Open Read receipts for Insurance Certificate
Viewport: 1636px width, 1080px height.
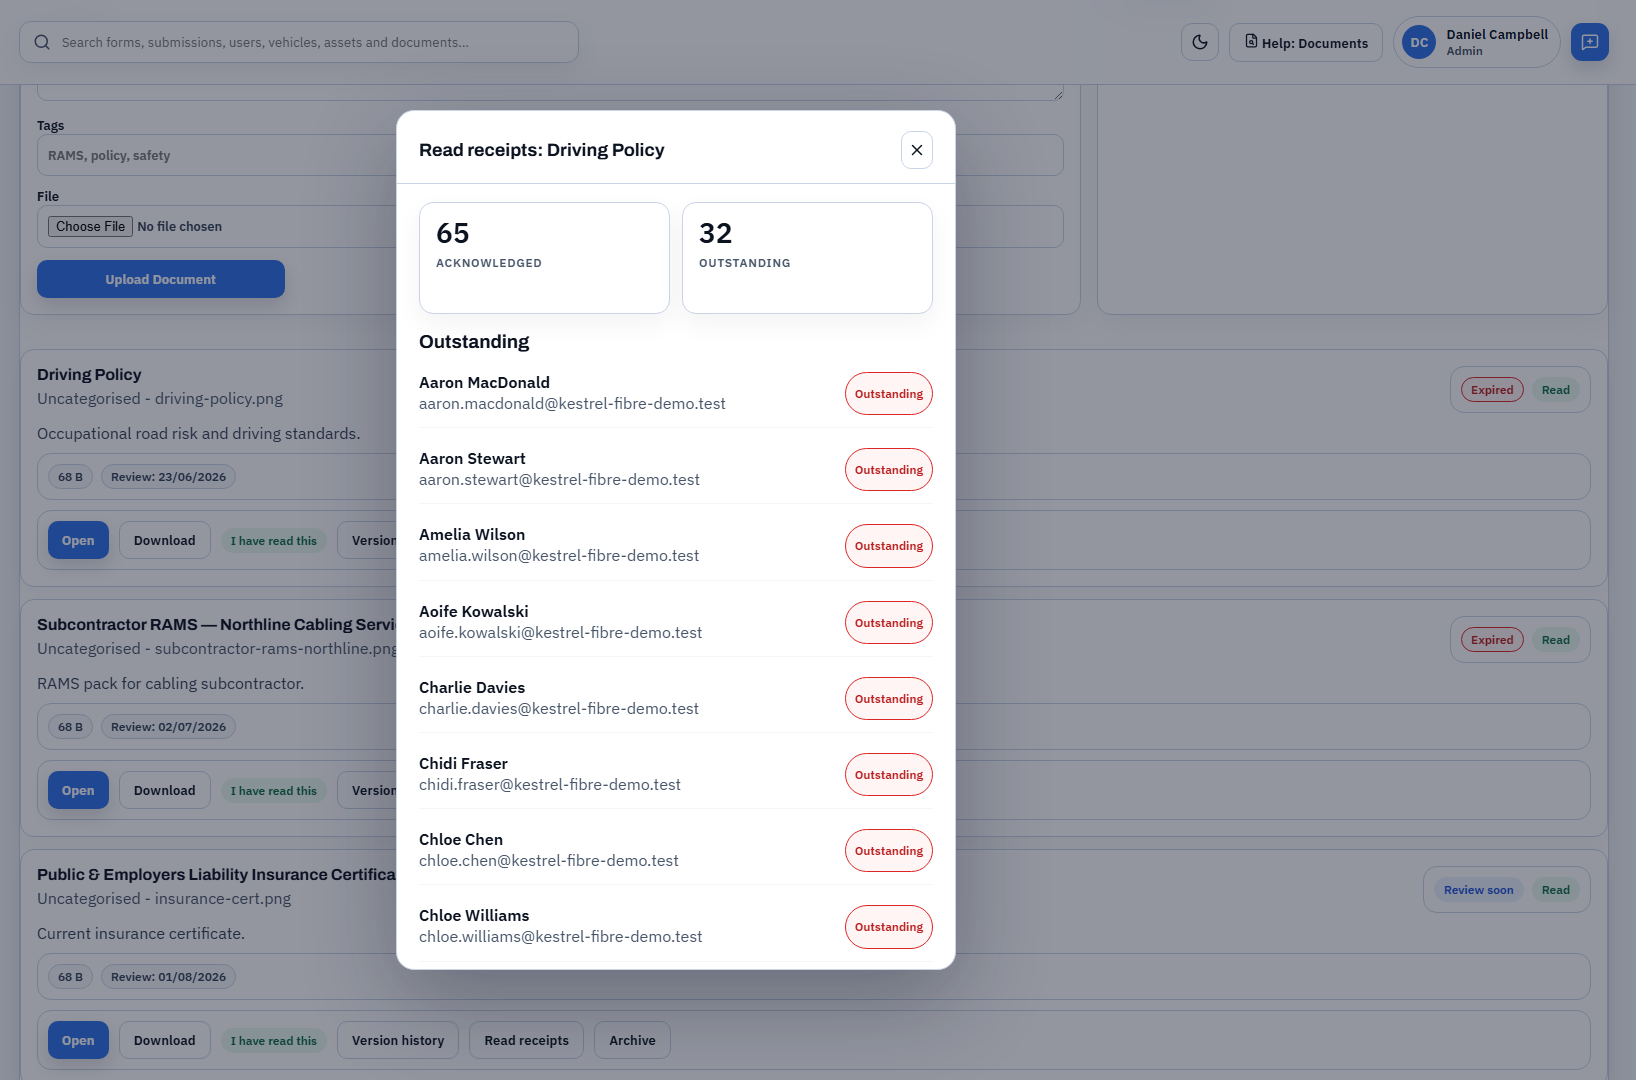pyautogui.click(x=526, y=1040)
